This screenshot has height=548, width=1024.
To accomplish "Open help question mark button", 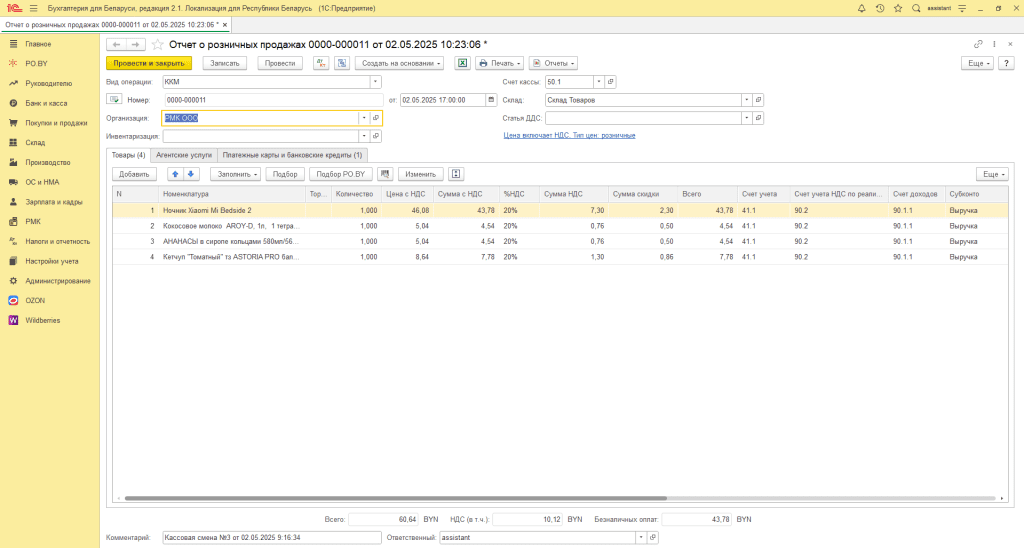I will [1006, 63].
